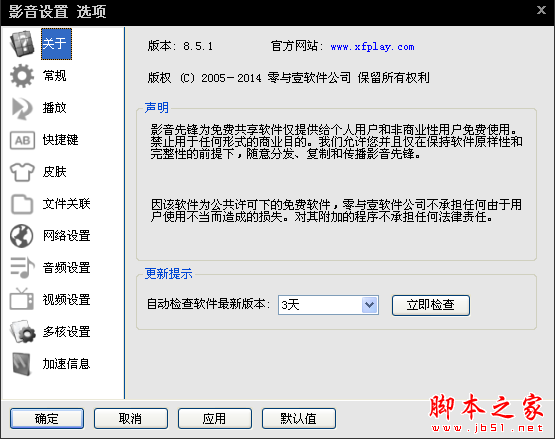555x439 pixels.
Task: Click the 官方网站 label
Action: 297,46
